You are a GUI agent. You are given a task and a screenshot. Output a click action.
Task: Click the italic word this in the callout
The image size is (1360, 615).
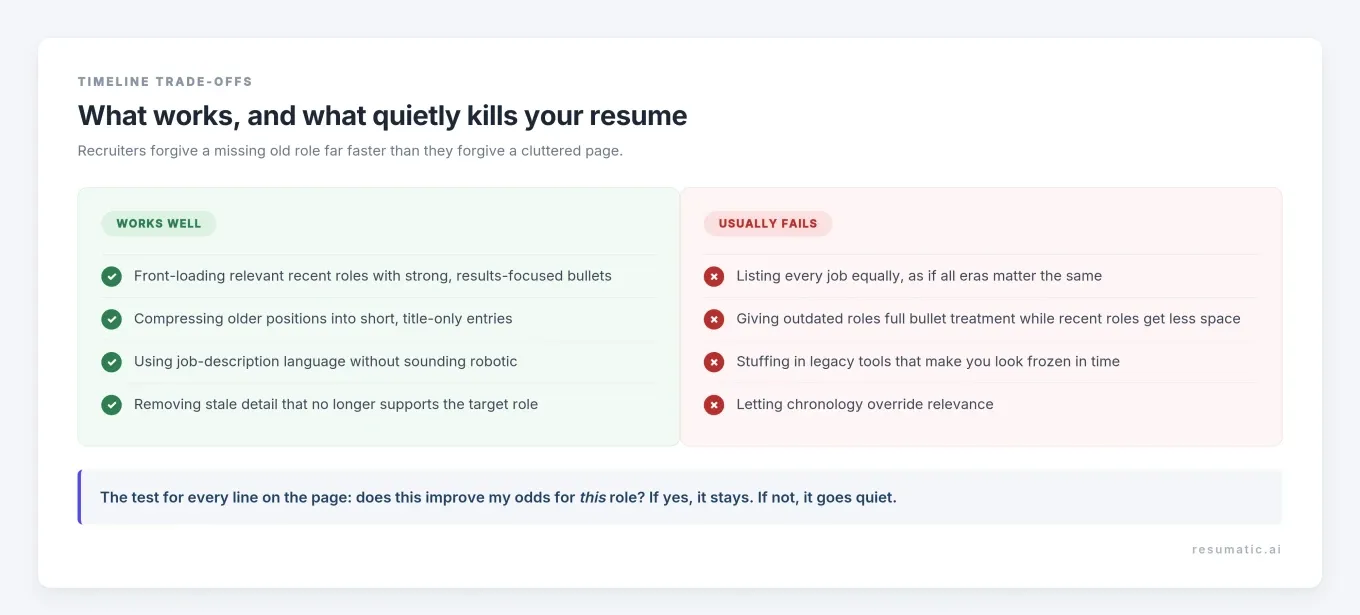593,497
